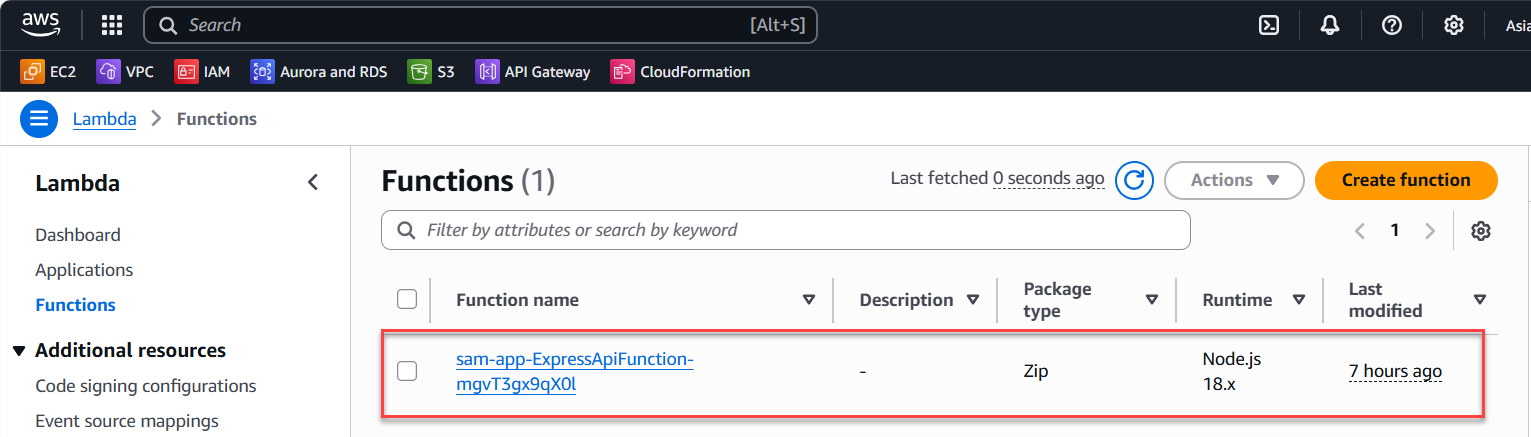Open Aurora and RDS shortcut
Viewport: 1531px width, 437px height.
click(319, 72)
